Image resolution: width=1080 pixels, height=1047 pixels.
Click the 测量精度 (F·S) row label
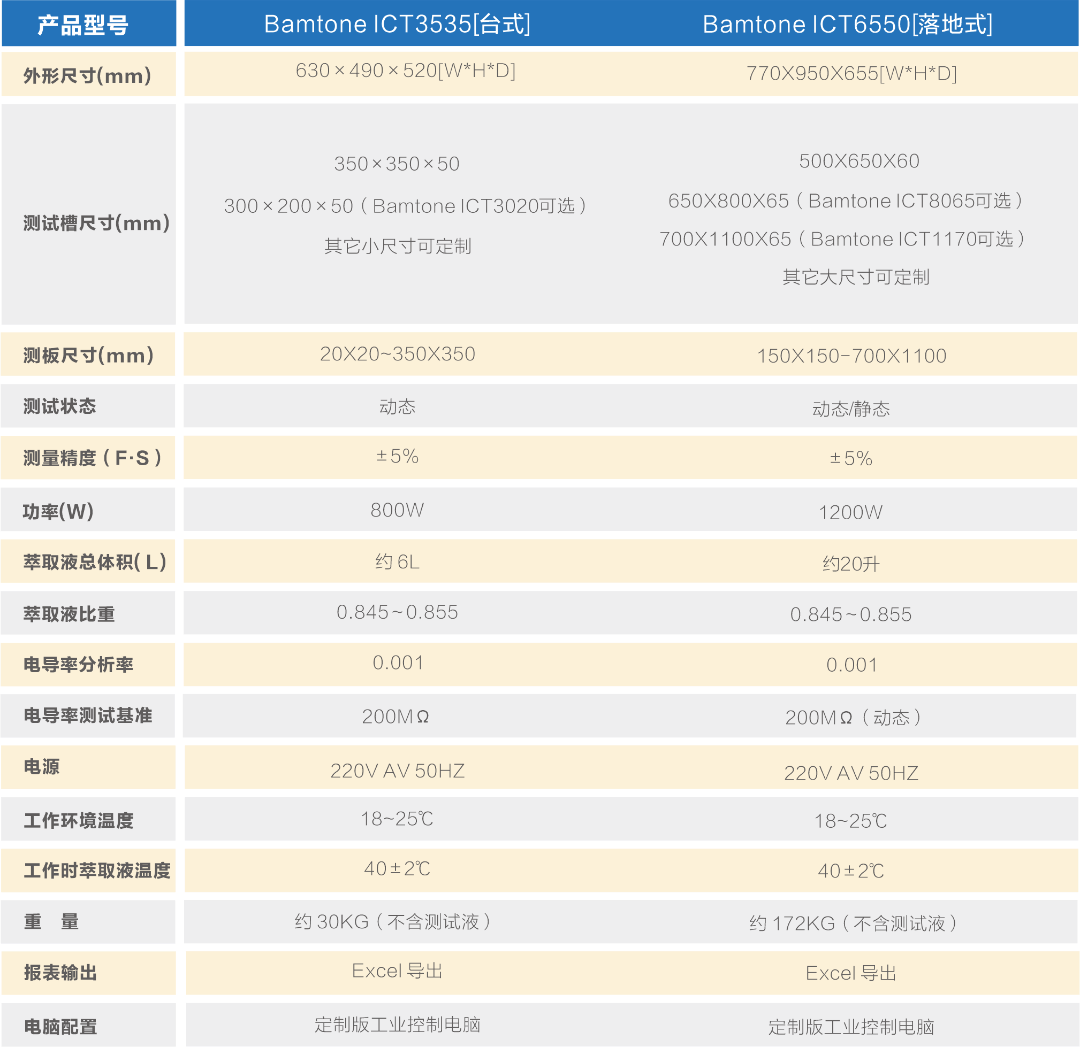point(92,458)
